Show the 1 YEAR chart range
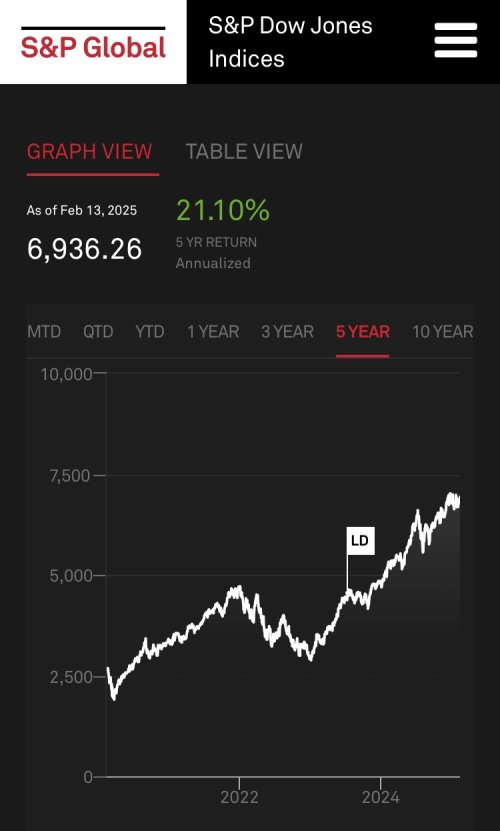 pyautogui.click(x=213, y=332)
